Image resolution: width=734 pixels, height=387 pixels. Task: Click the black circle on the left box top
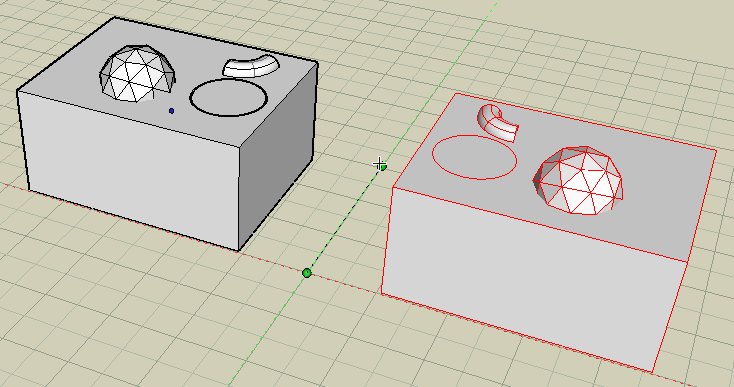(228, 97)
